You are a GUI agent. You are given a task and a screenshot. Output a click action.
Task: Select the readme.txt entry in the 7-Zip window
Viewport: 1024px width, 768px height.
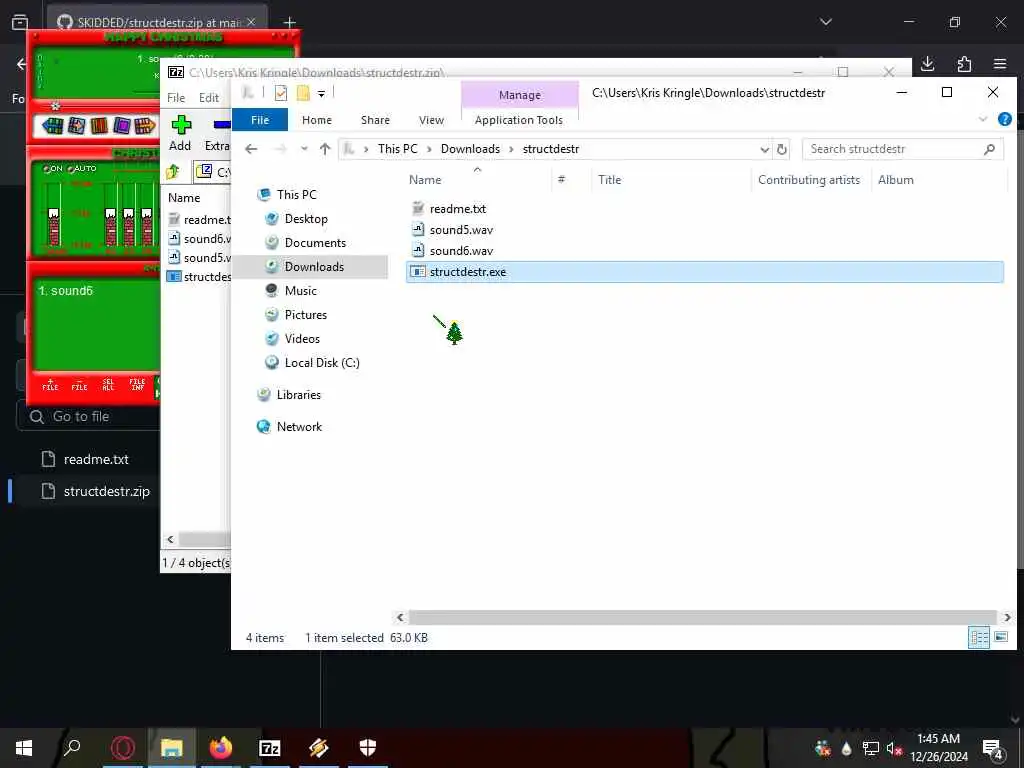click(199, 219)
